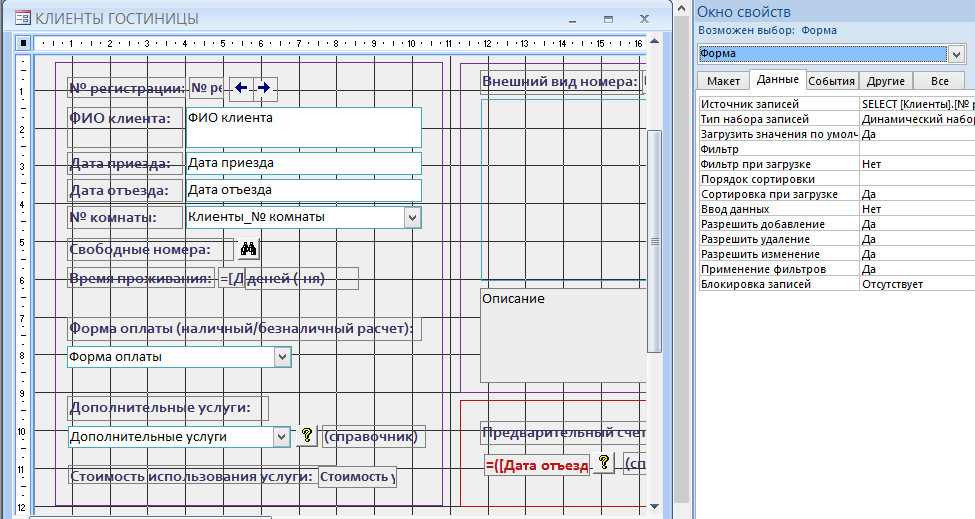Expand the Форма object selector in property sheet
This screenshot has width=975, height=519.
click(955, 54)
